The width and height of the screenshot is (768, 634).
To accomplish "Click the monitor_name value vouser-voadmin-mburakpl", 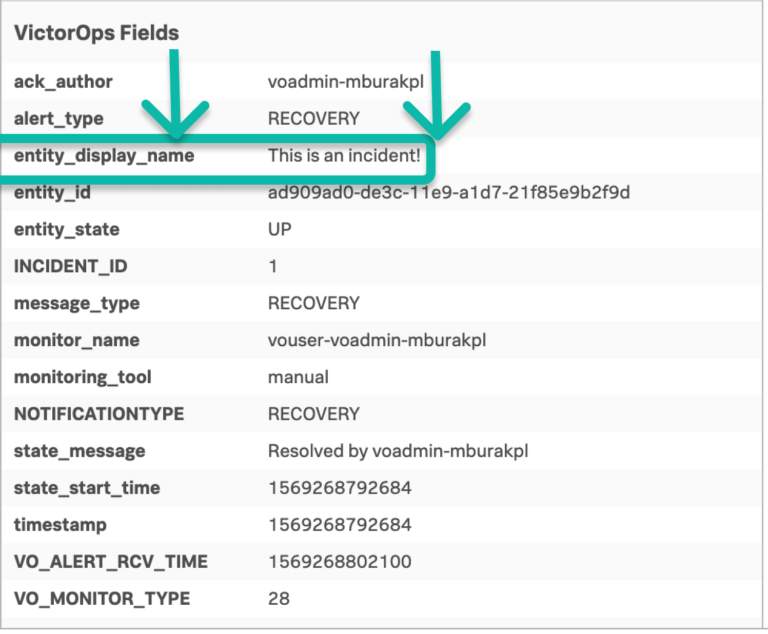I will [x=377, y=340].
